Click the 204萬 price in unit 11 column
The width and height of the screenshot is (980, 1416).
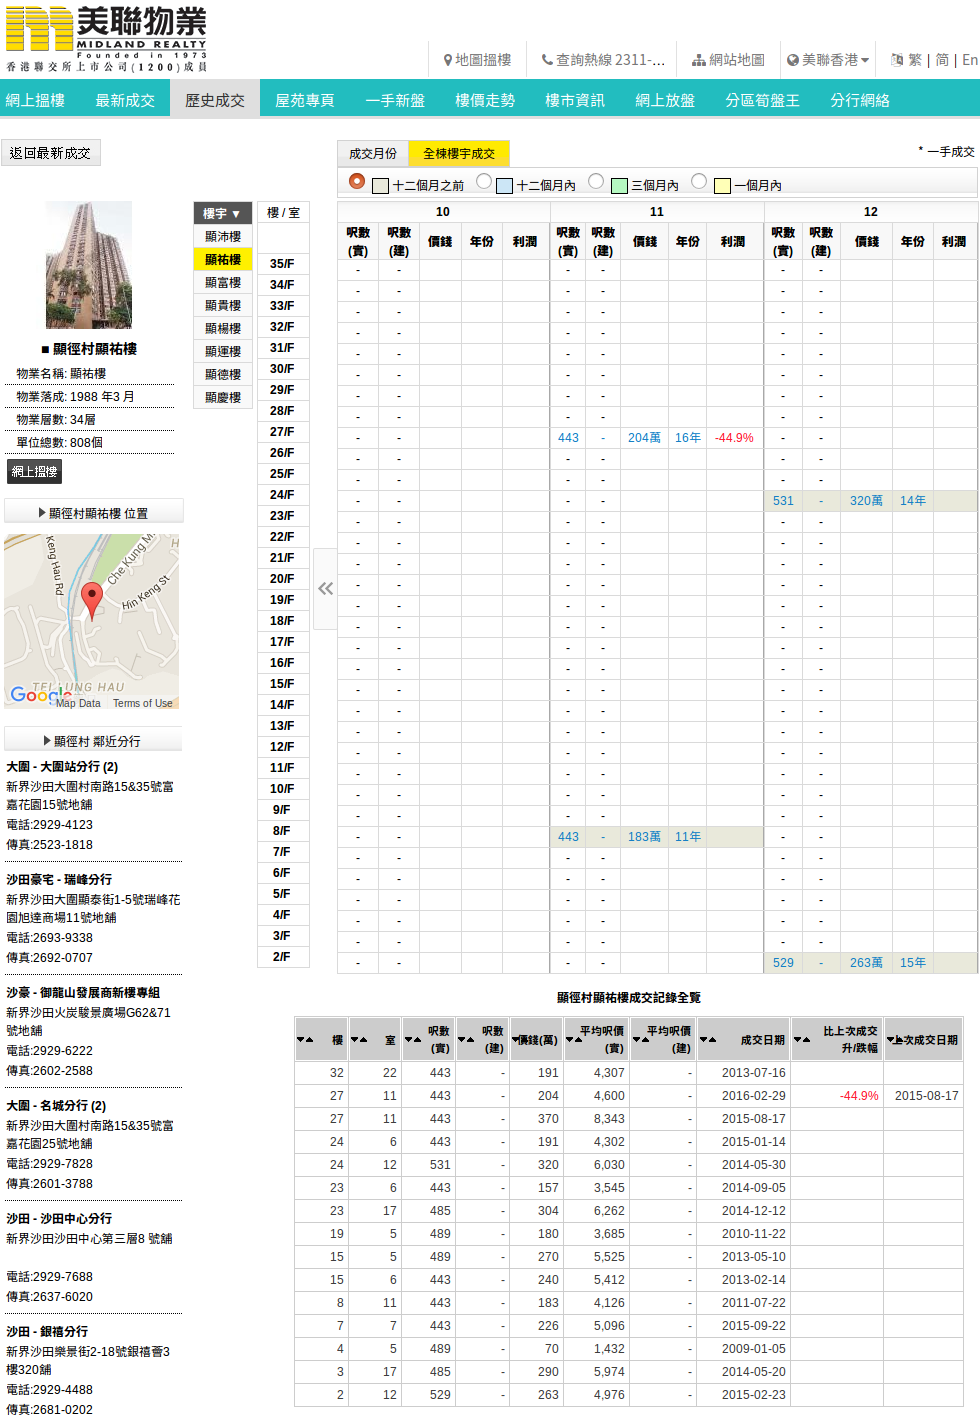click(644, 438)
